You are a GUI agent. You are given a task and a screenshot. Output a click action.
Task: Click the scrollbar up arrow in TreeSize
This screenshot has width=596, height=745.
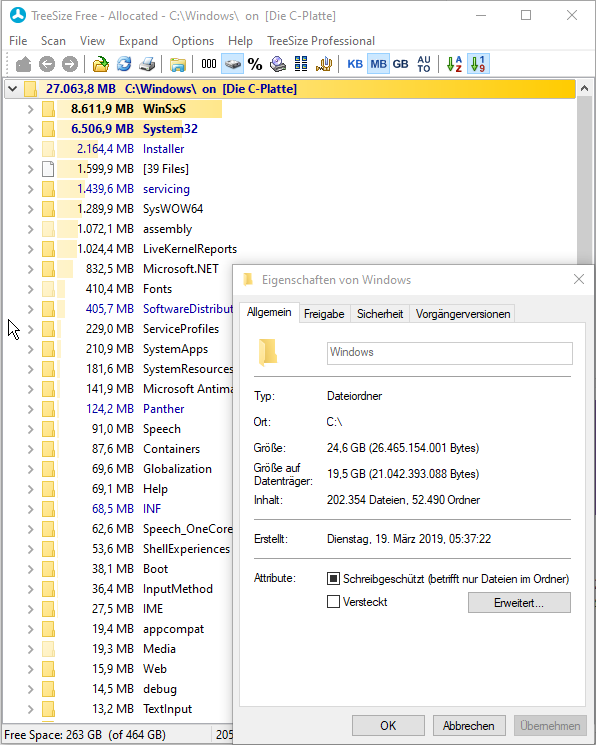pyautogui.click(x=585, y=89)
